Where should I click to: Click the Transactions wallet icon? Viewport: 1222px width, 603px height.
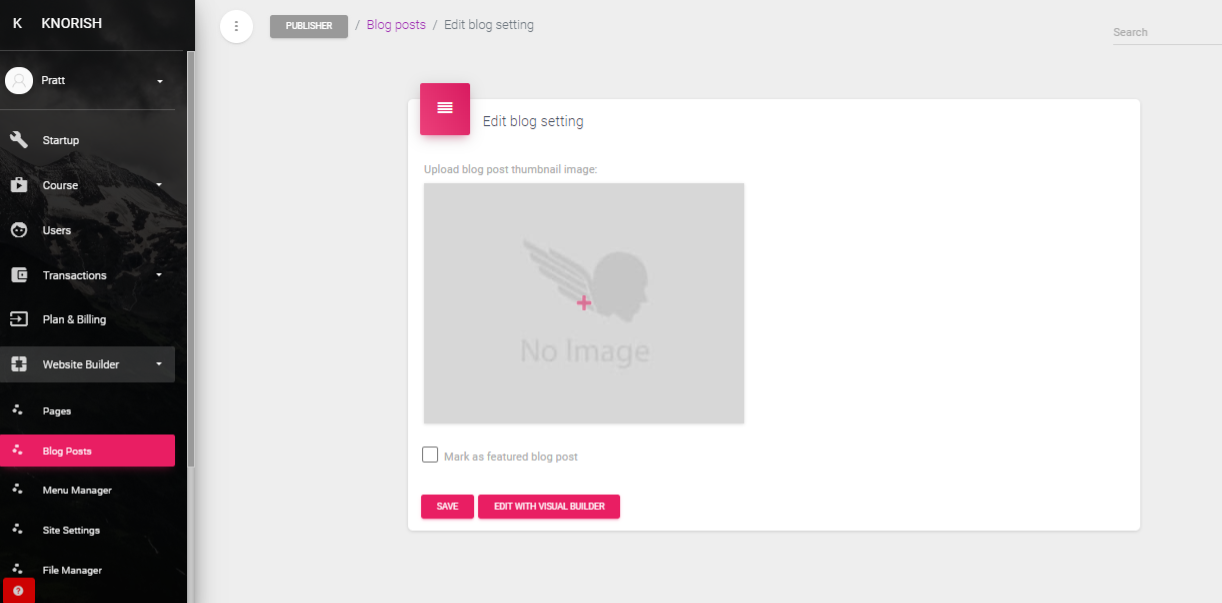click(18, 275)
